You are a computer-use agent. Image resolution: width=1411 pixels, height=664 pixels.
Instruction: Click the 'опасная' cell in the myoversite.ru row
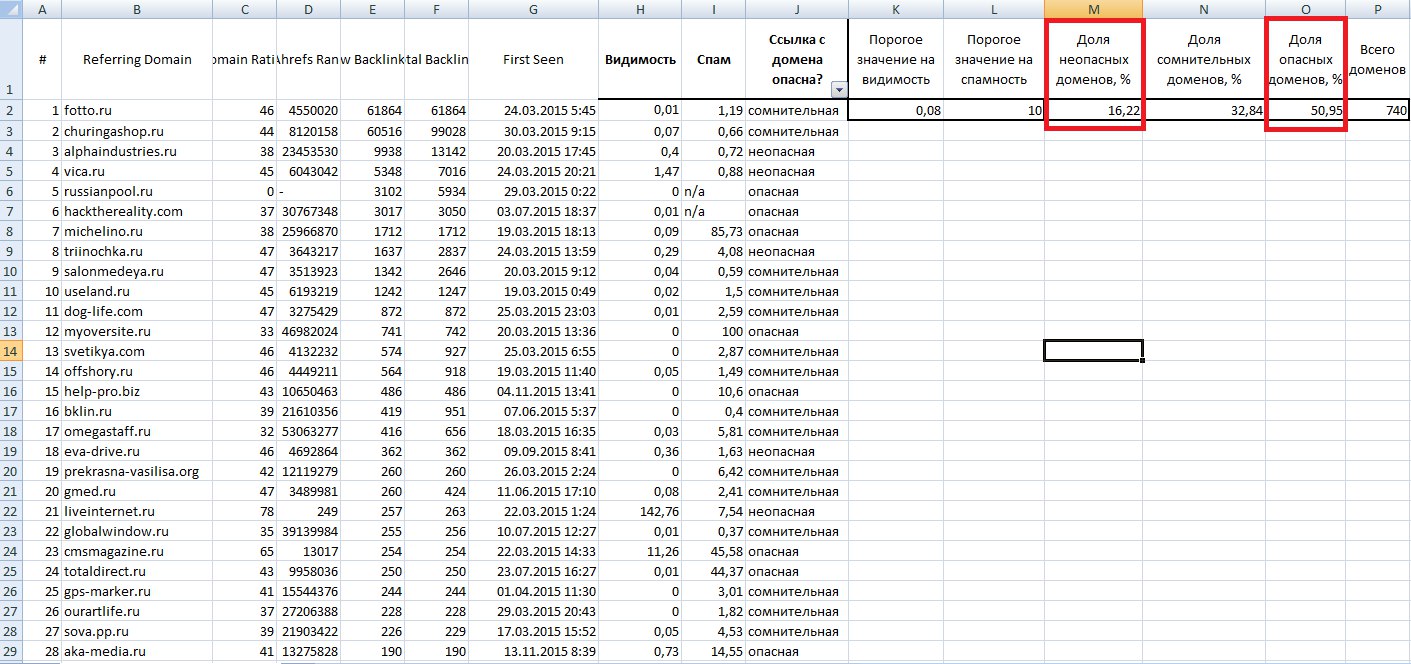coord(796,331)
